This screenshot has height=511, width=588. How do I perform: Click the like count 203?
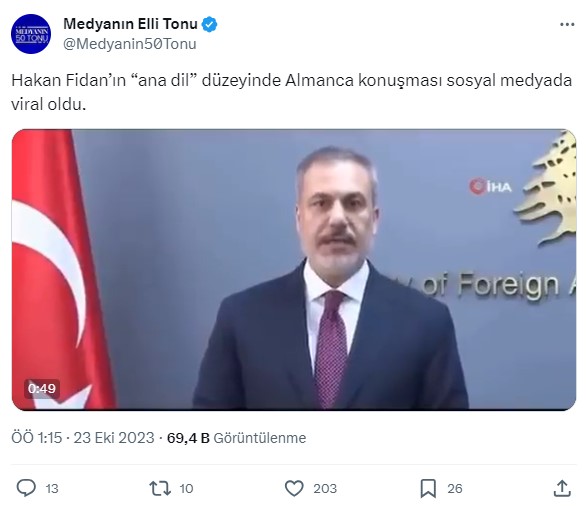pos(325,489)
